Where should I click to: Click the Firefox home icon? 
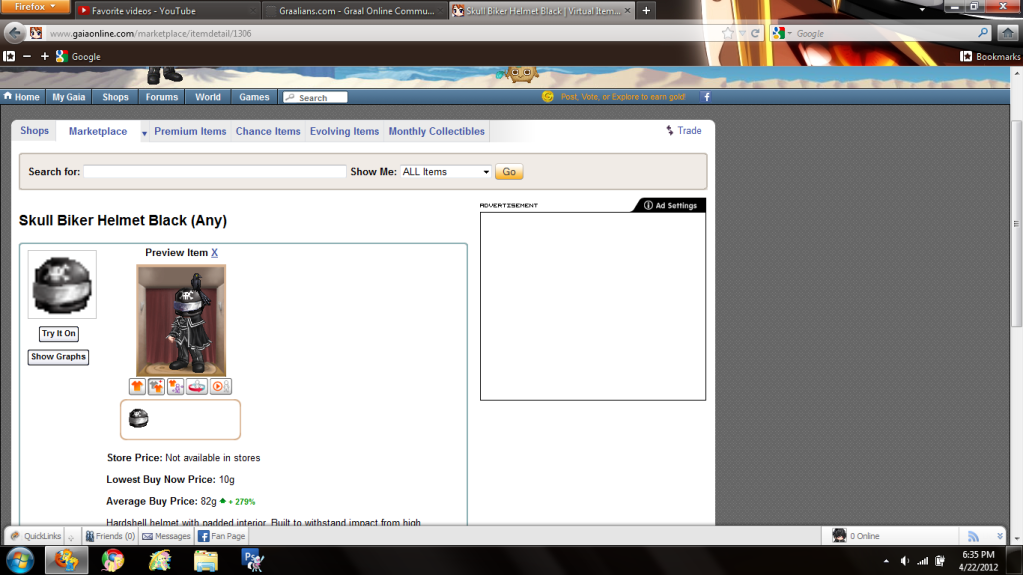(1007, 33)
